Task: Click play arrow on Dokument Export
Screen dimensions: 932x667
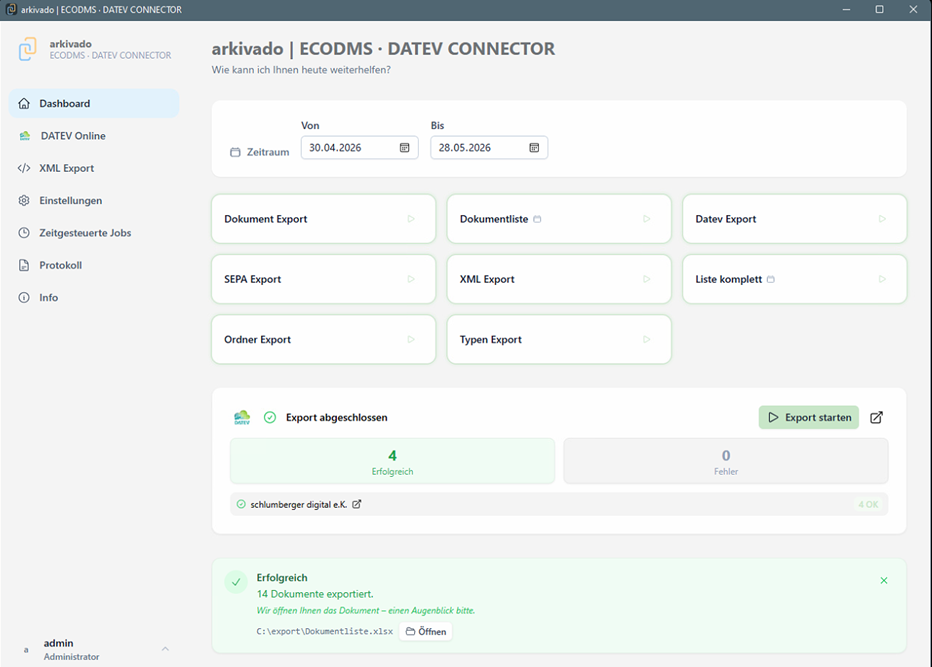Action: [411, 219]
